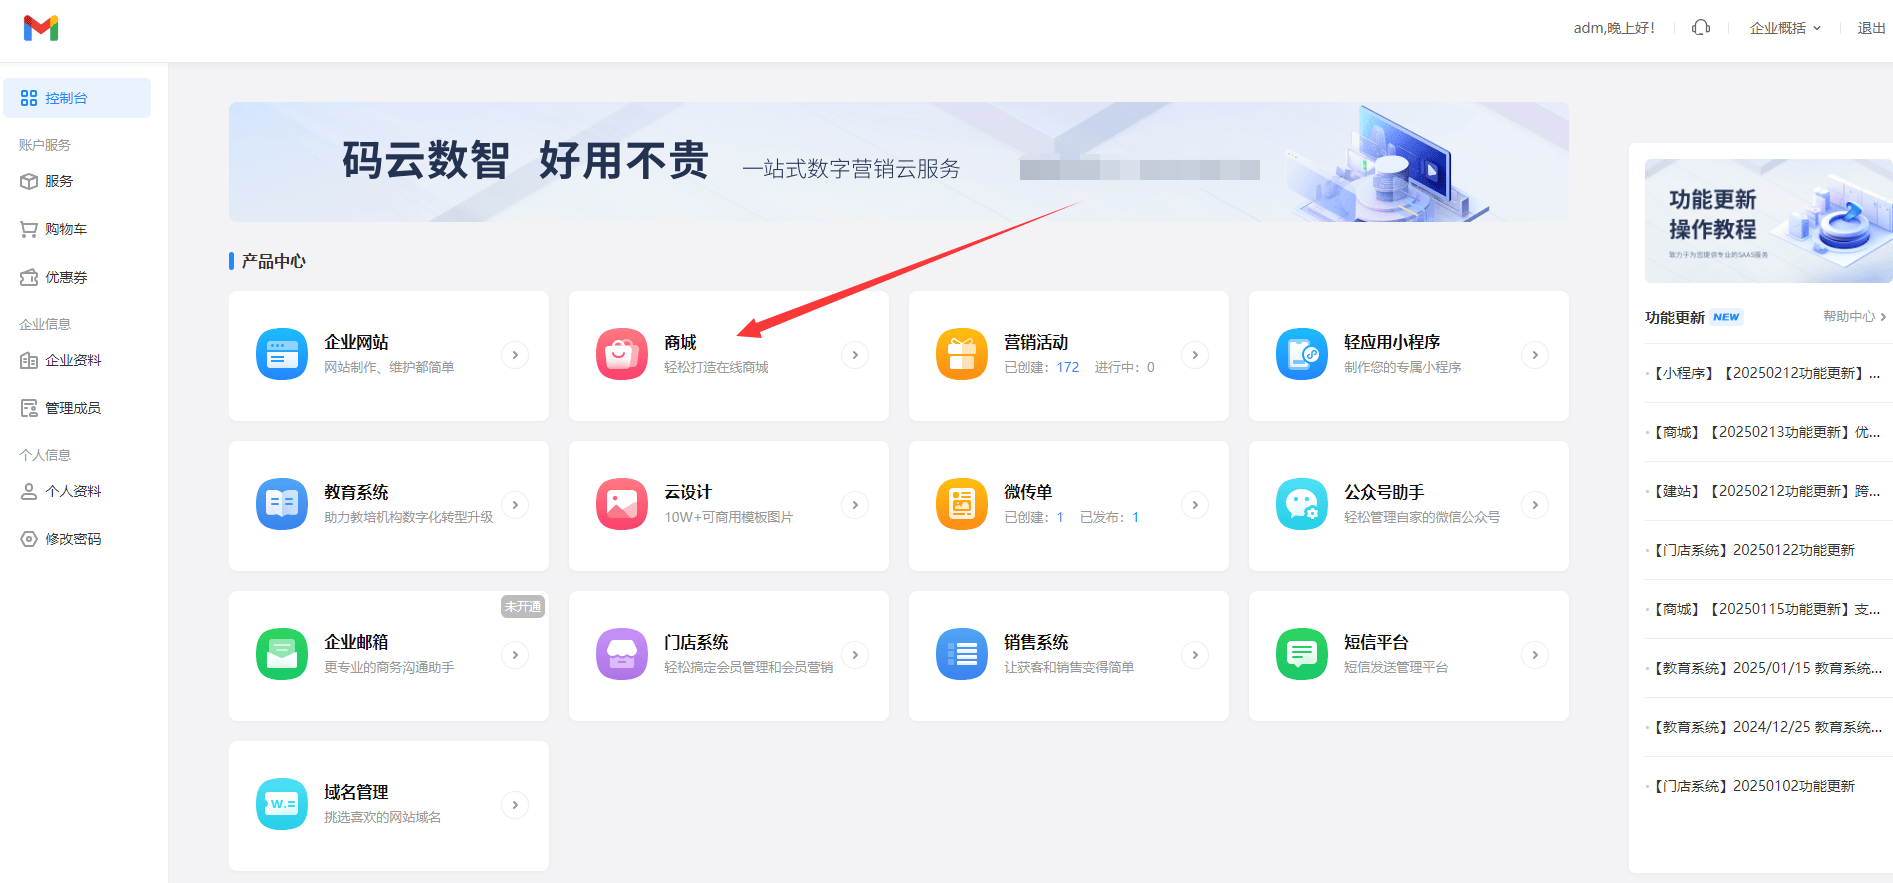Open the 公众号助手 chat bubble icon
This screenshot has width=1893, height=883.
point(1301,505)
